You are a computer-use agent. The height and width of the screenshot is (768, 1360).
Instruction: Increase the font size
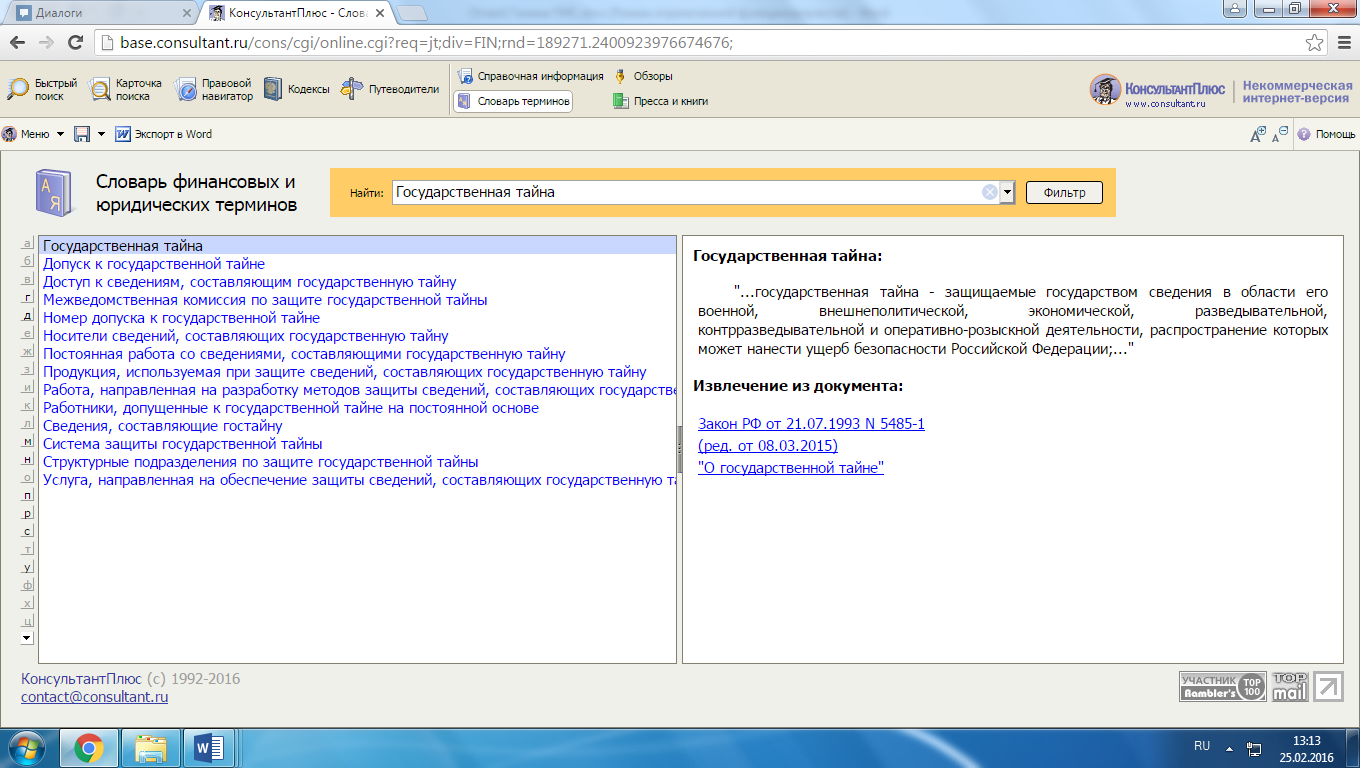tap(1258, 134)
